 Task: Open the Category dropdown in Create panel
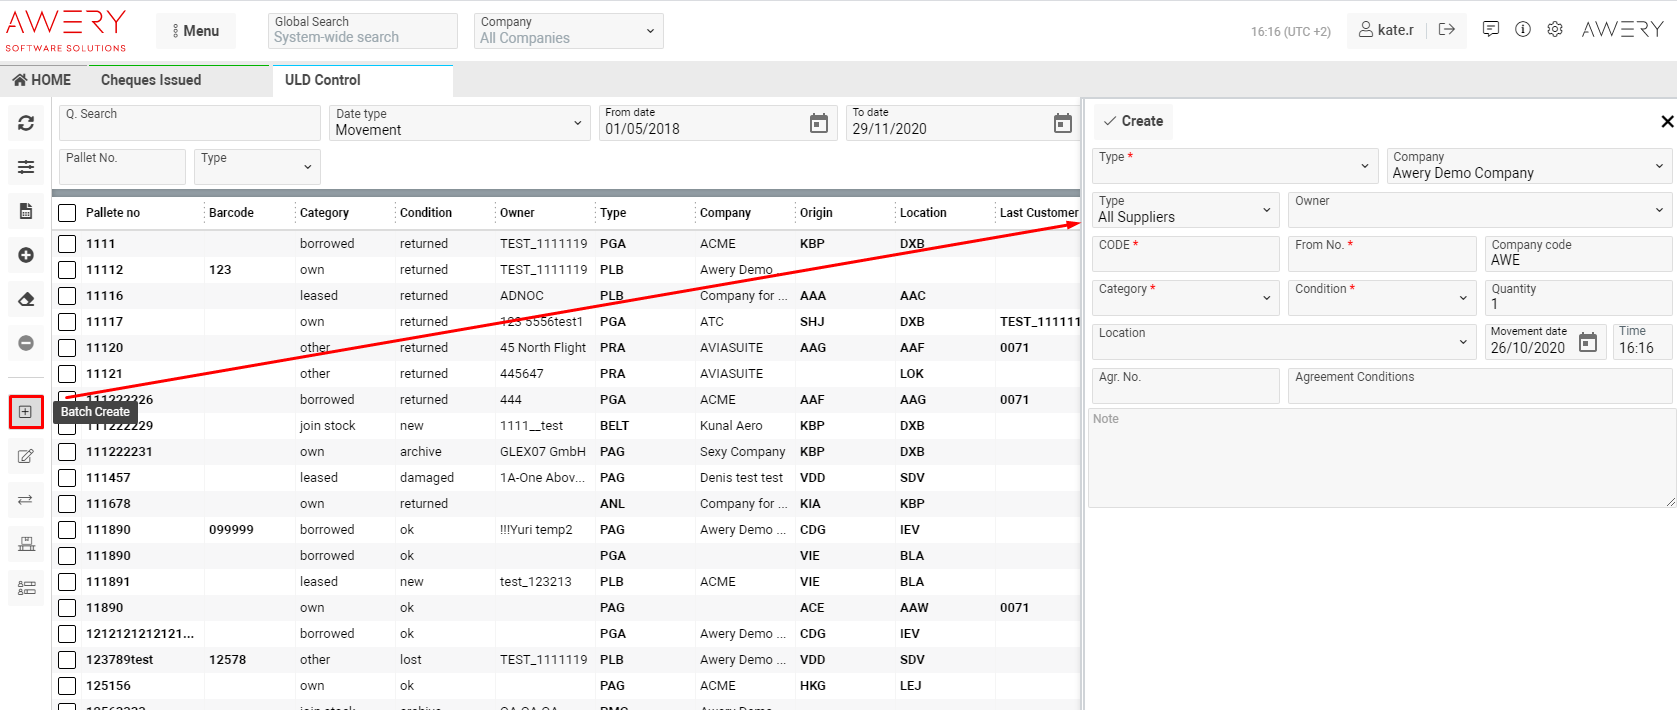click(x=1184, y=297)
